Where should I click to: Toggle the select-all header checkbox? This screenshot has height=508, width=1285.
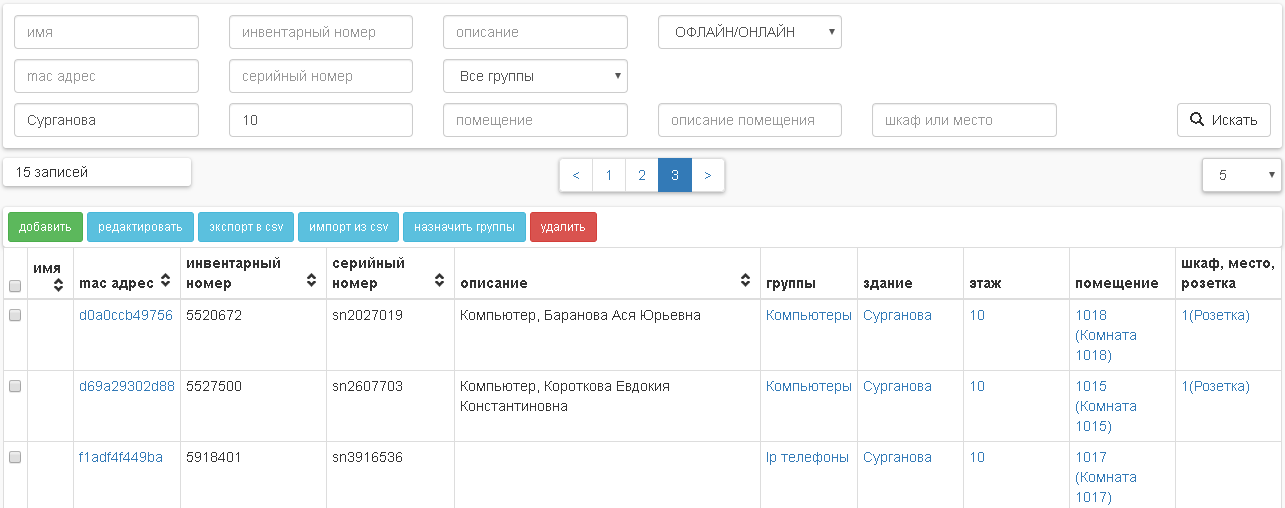[x=15, y=286]
